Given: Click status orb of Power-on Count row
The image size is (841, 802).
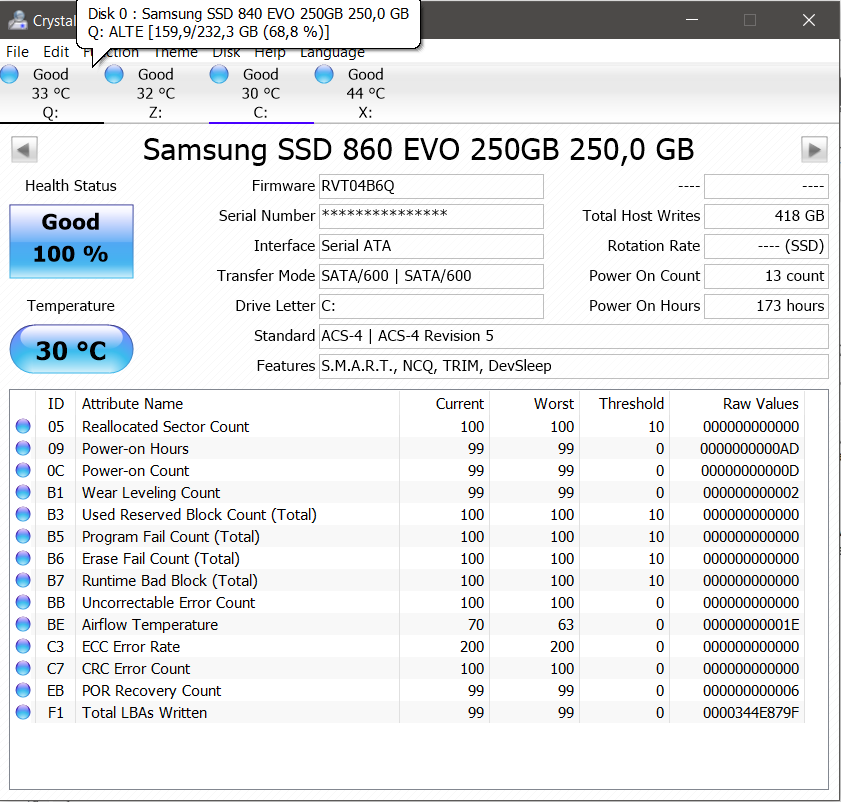Looking at the screenshot, I should [23, 470].
